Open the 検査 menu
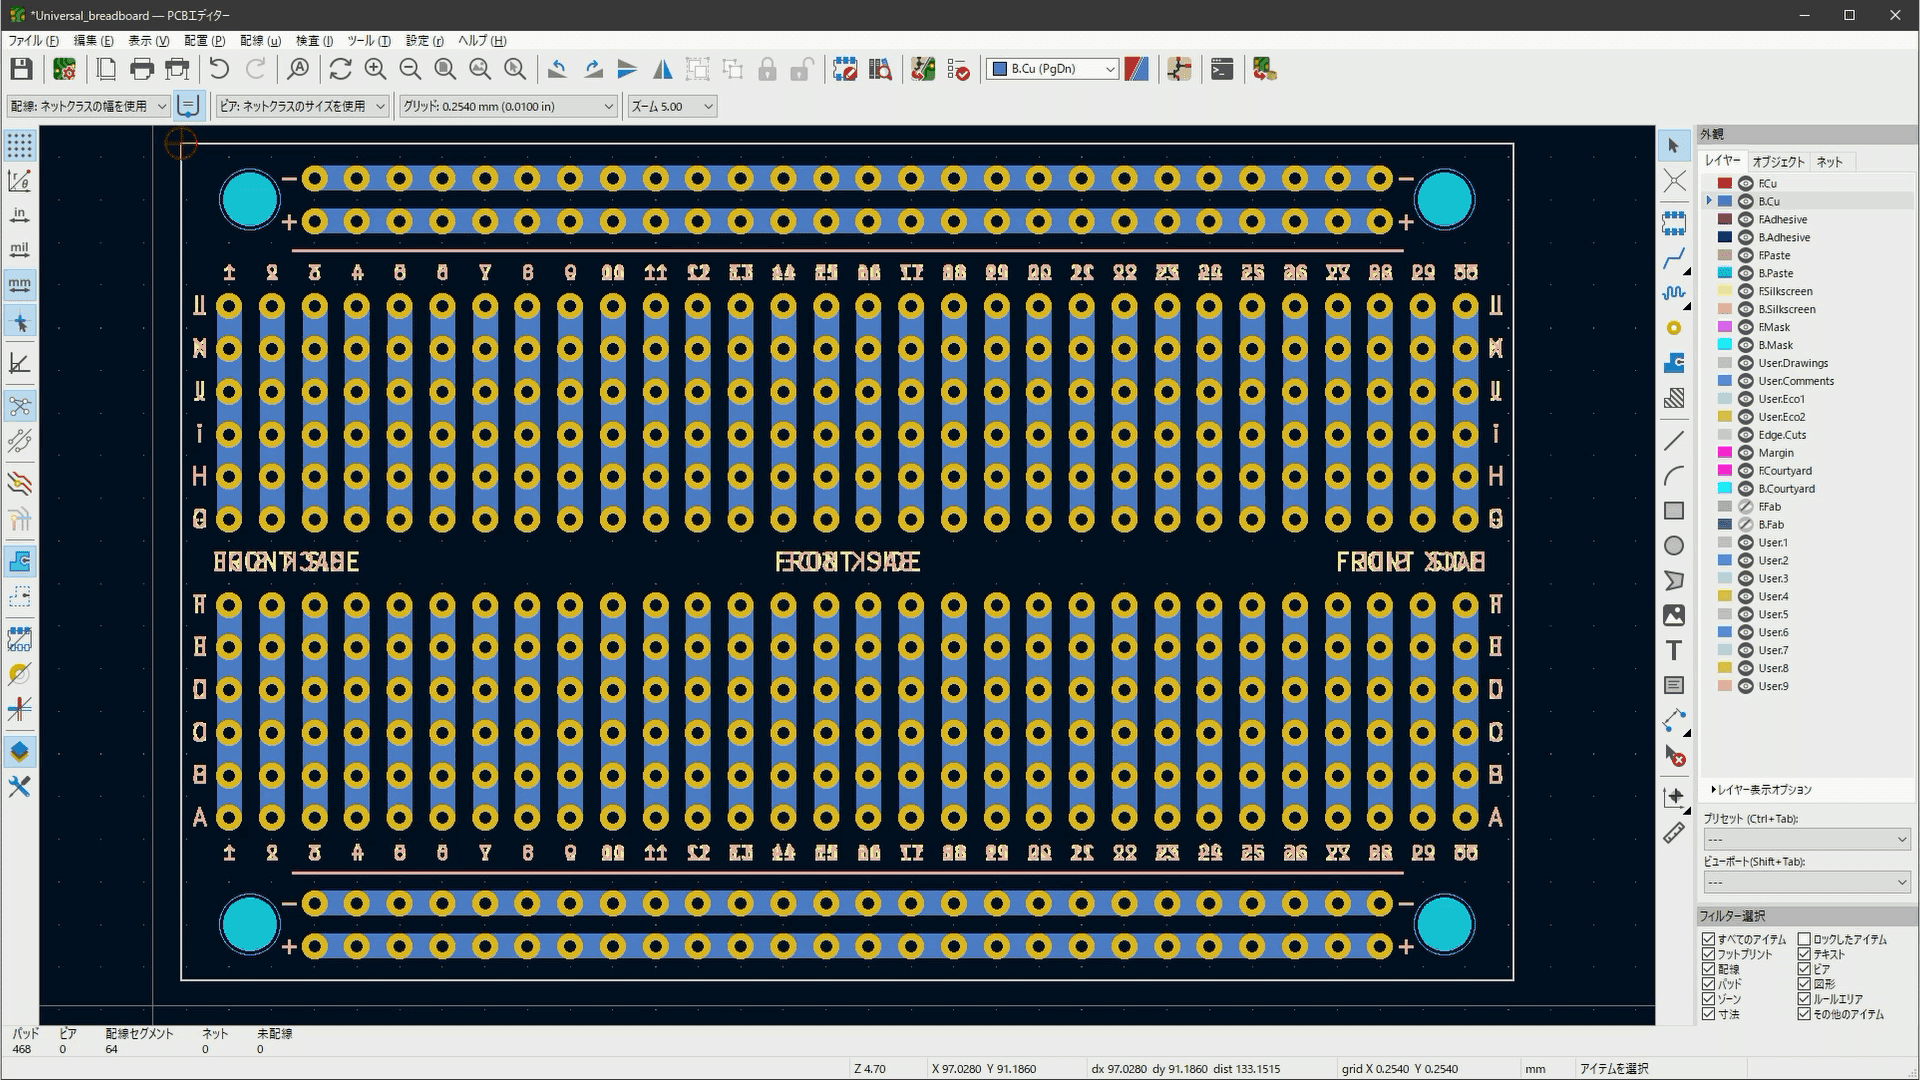The width and height of the screenshot is (1920, 1080). (314, 41)
